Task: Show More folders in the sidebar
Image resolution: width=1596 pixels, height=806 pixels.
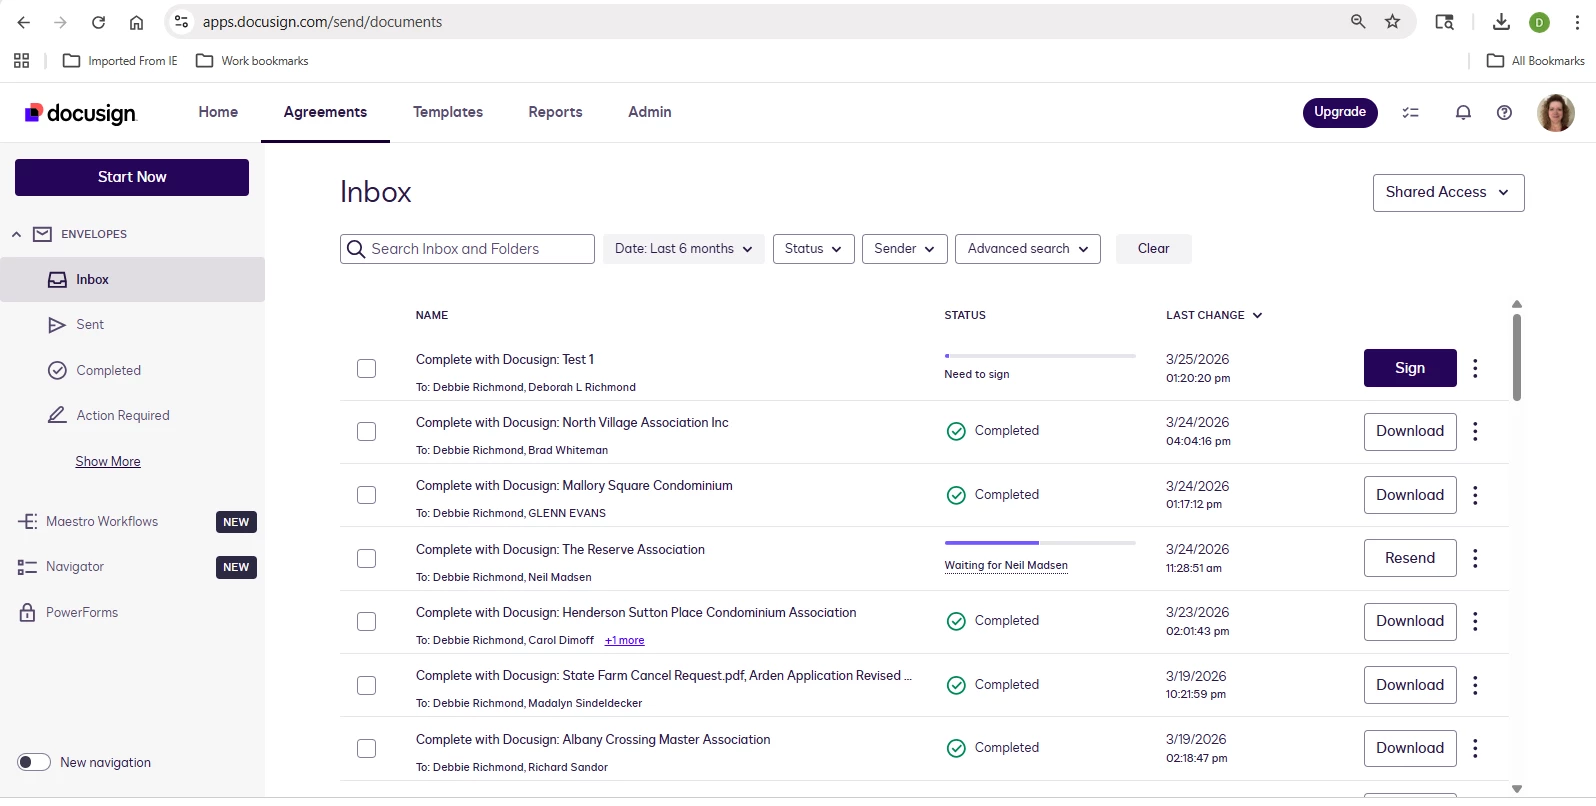Action: (x=108, y=461)
